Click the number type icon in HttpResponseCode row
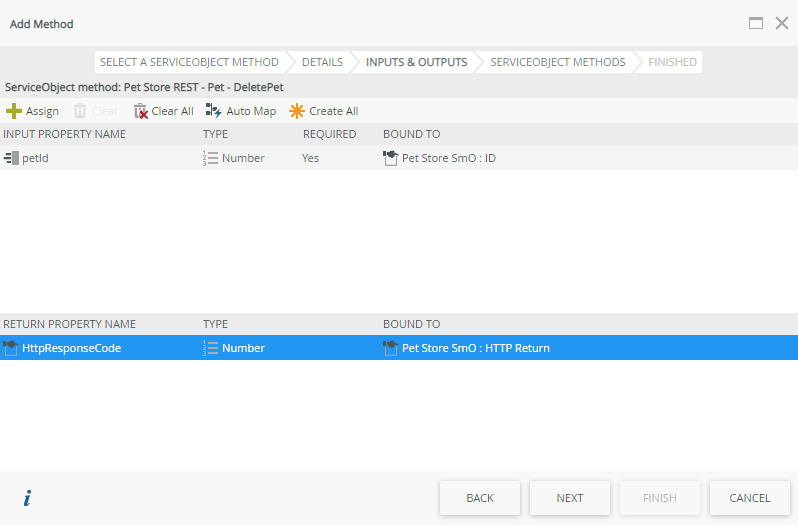 coord(210,348)
